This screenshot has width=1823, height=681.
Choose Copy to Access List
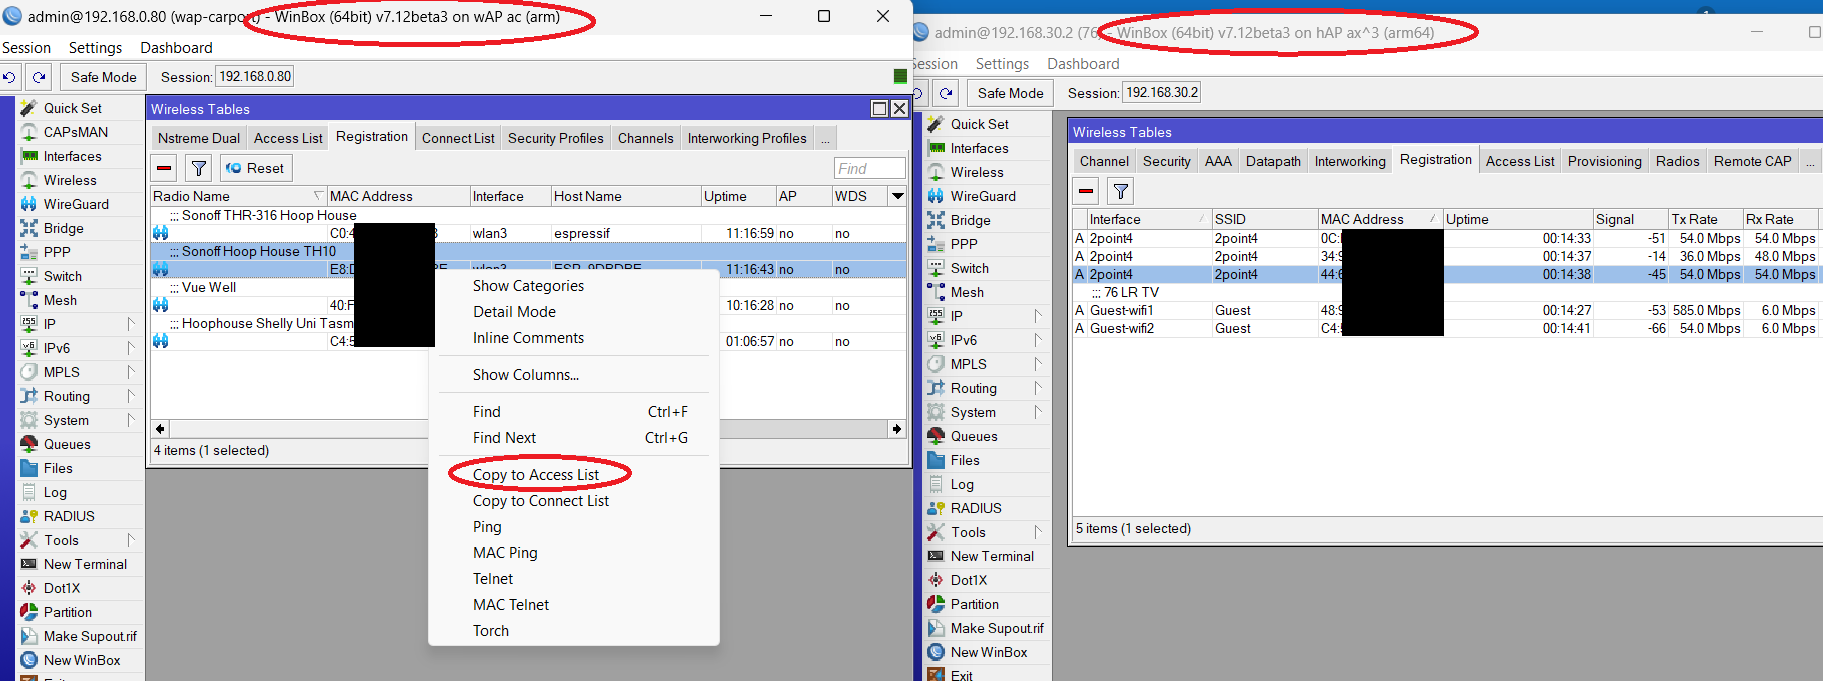click(536, 475)
